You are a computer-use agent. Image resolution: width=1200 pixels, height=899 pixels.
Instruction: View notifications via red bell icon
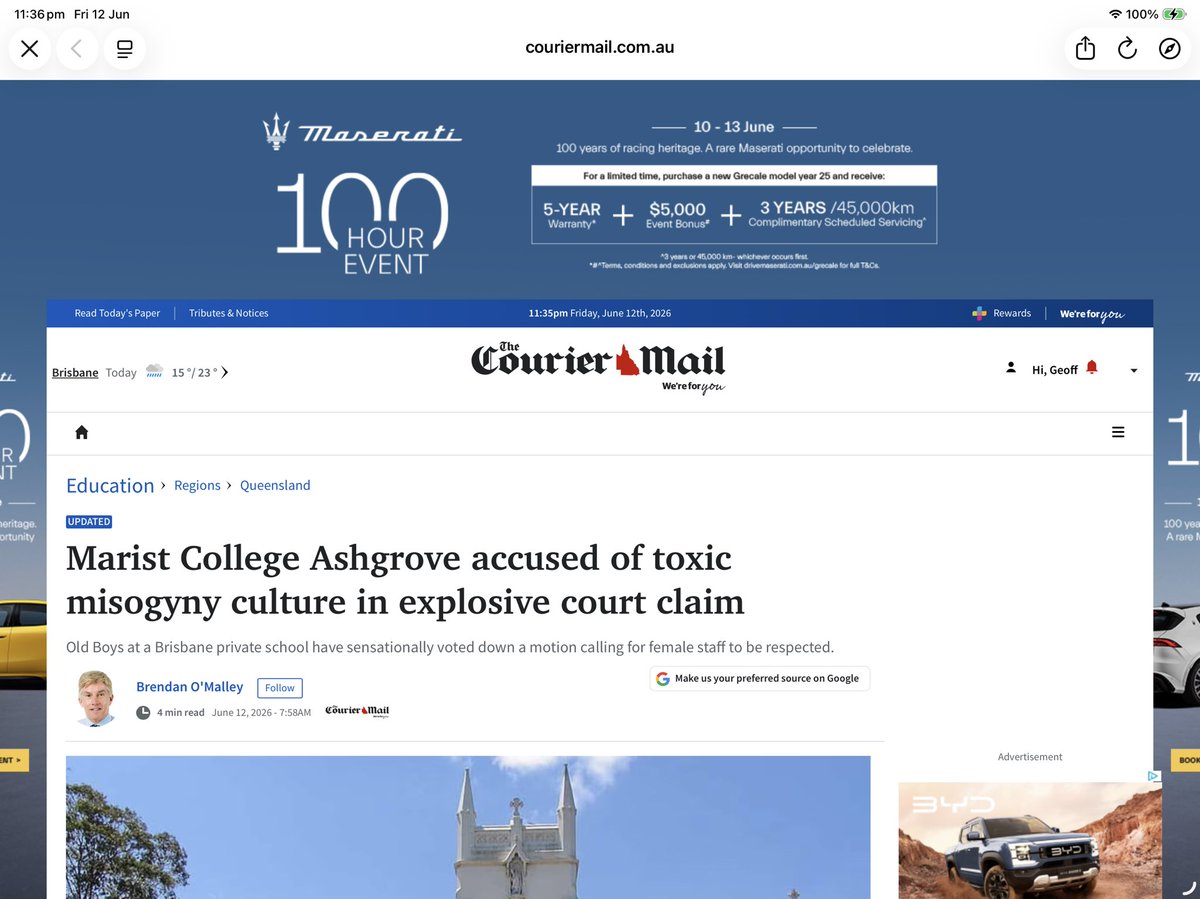(1092, 367)
